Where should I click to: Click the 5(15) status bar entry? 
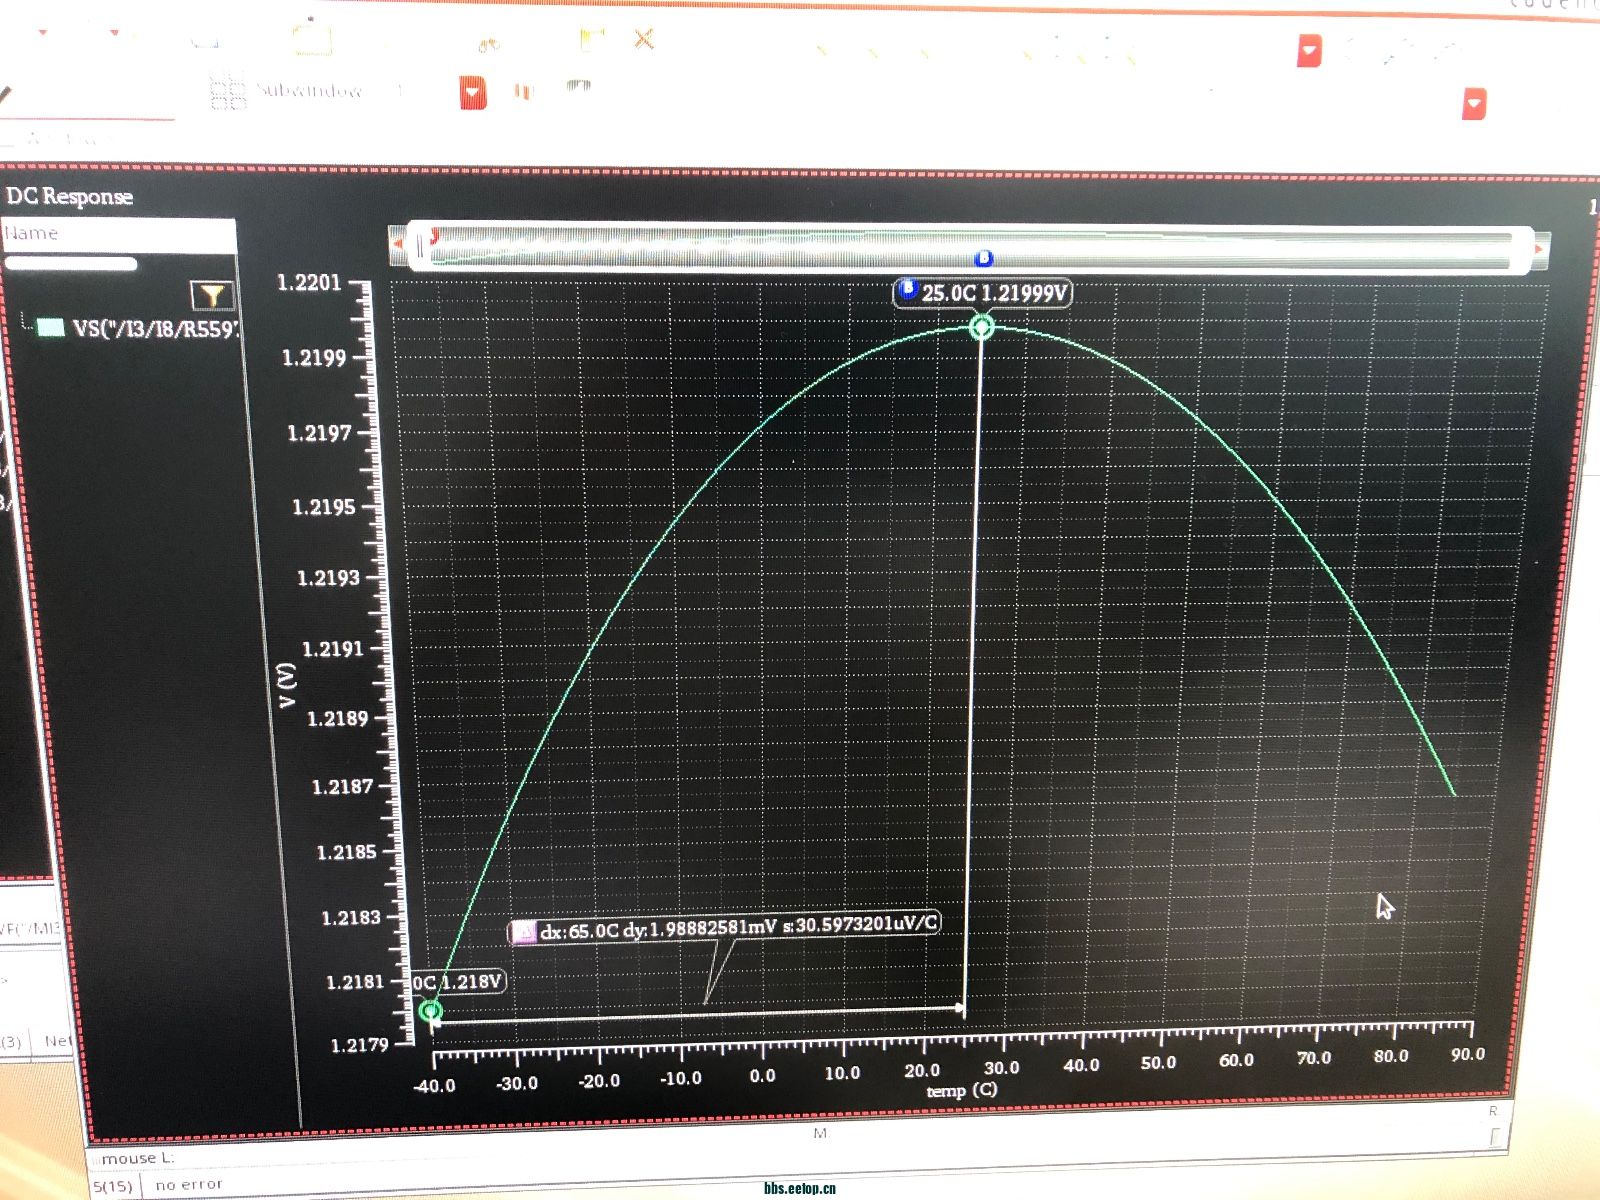pos(113,1187)
